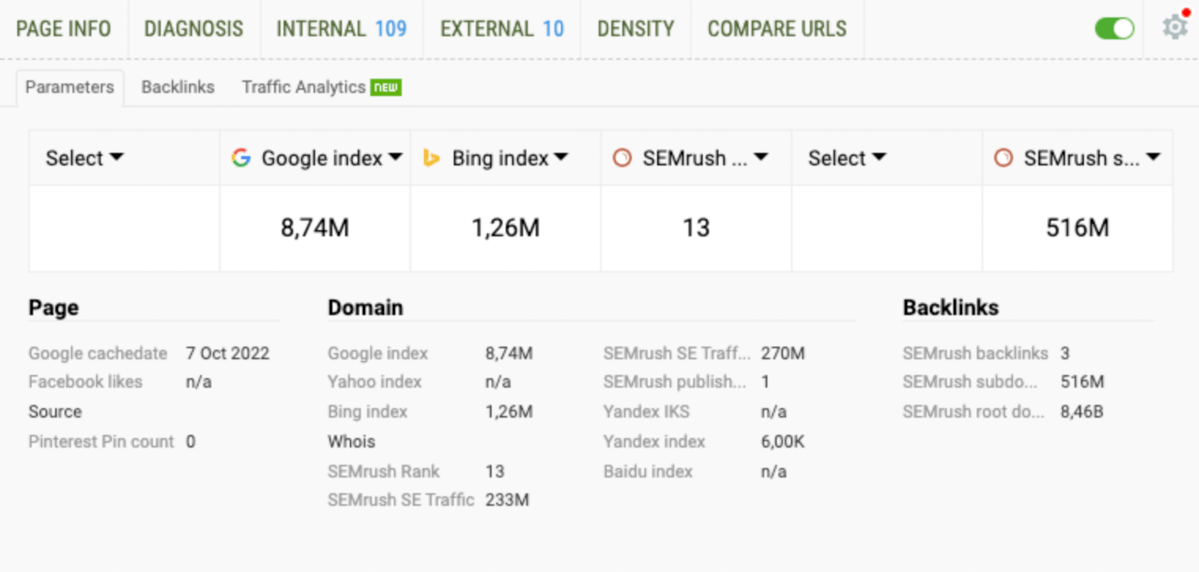Switch to the DENSITY tab

[x=635, y=29]
